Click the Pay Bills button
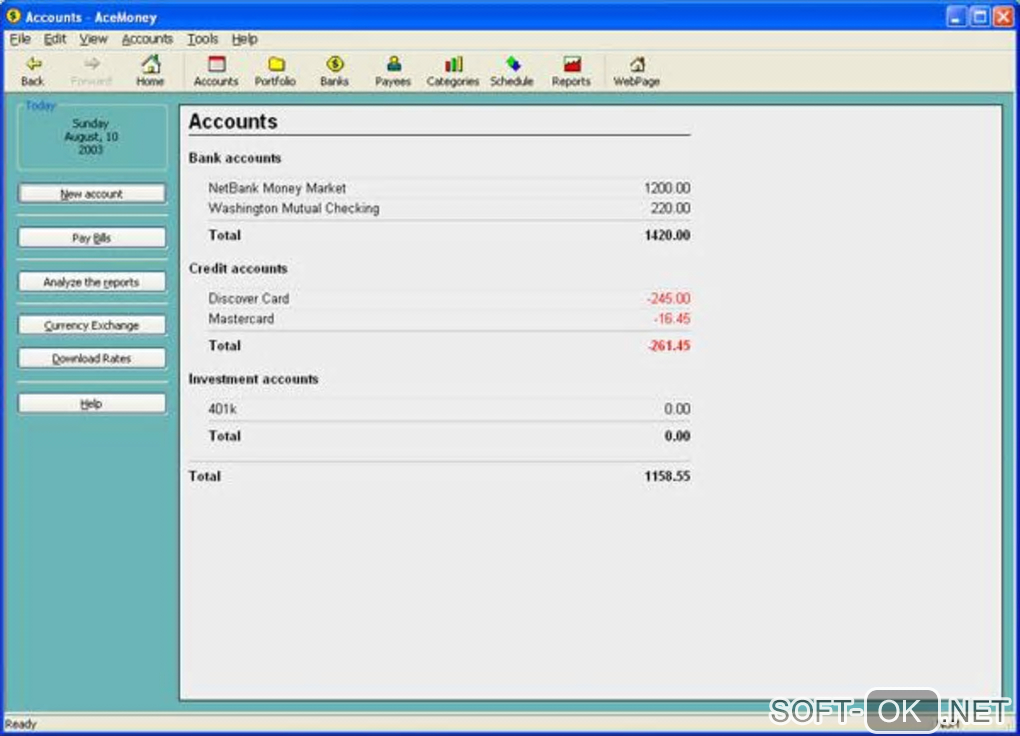 [x=92, y=238]
